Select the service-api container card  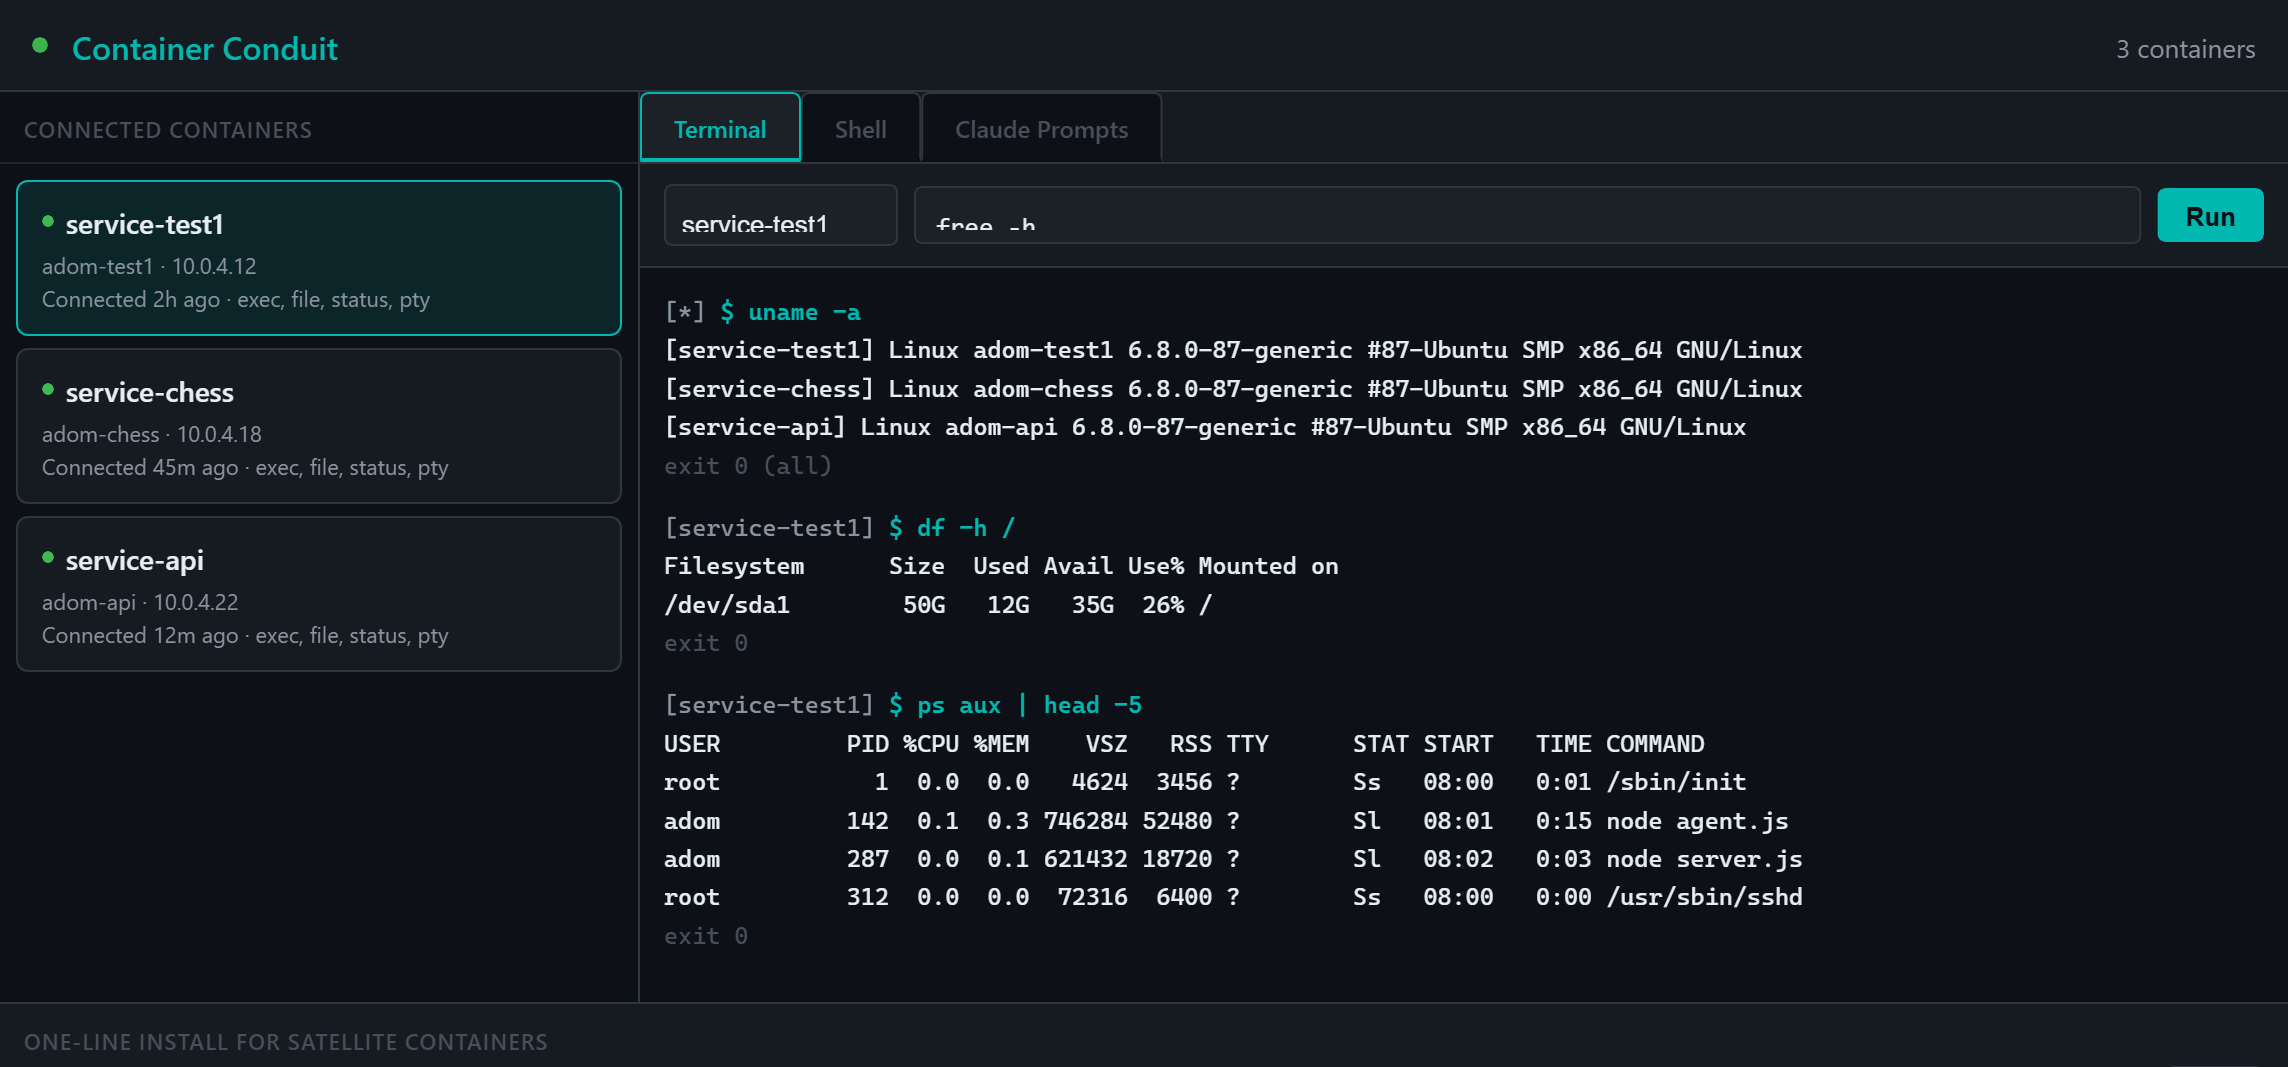coord(319,594)
